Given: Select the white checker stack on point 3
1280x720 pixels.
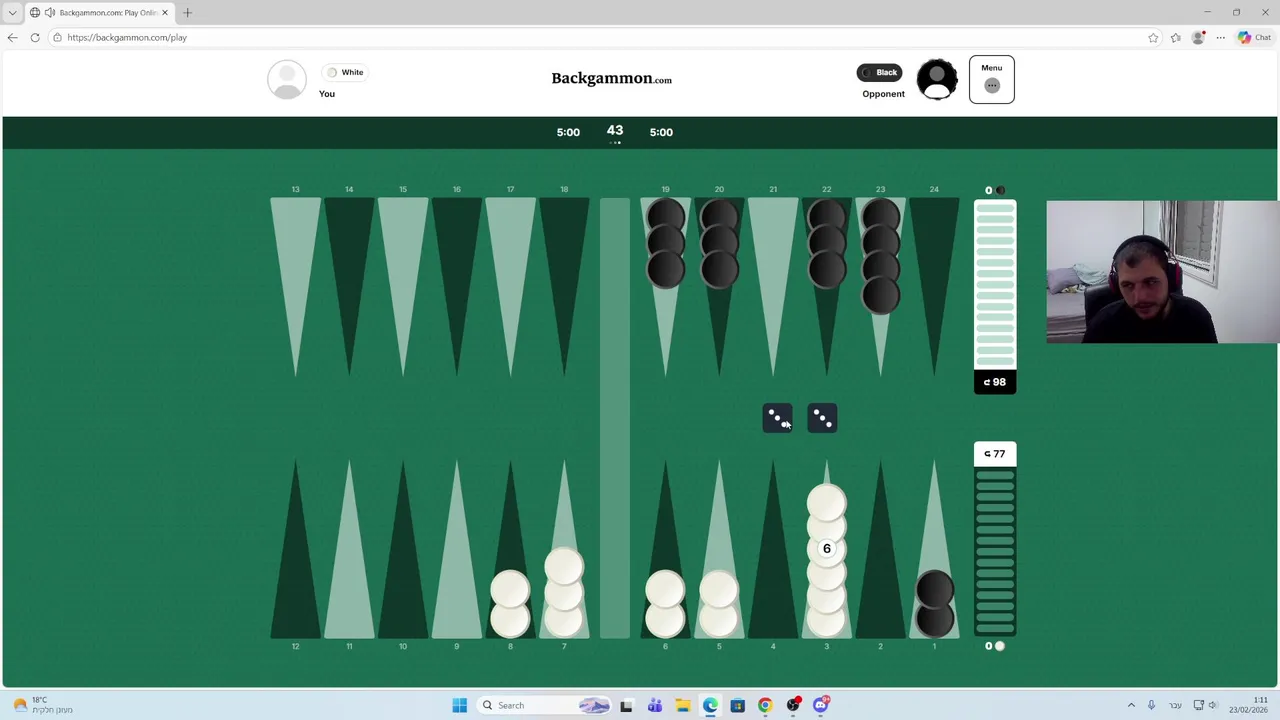Looking at the screenshot, I should click(x=826, y=560).
